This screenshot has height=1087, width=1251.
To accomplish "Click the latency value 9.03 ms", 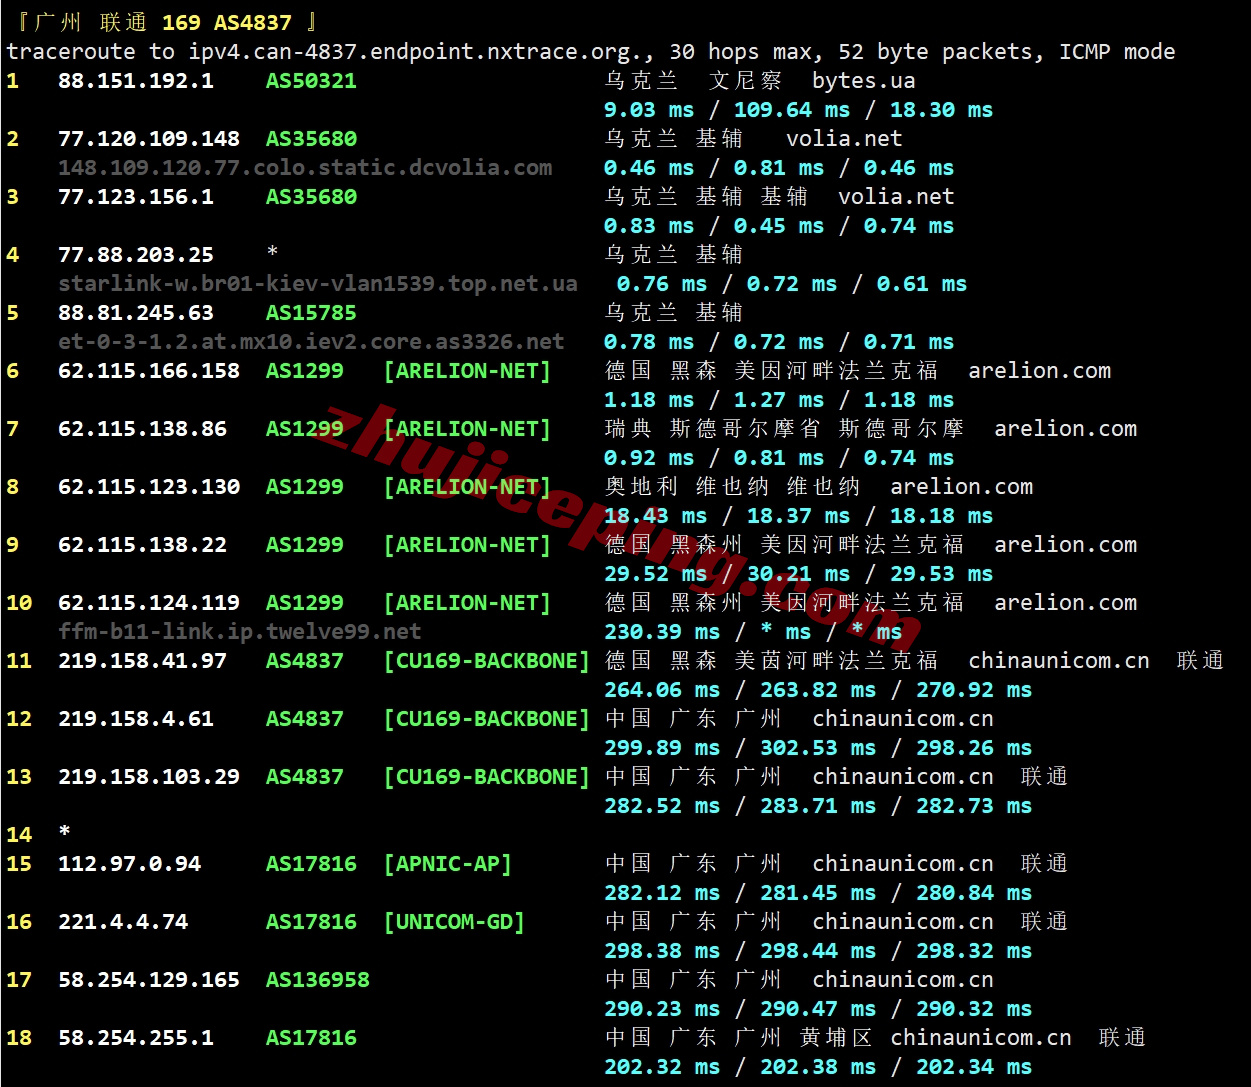I will pyautogui.click(x=649, y=110).
